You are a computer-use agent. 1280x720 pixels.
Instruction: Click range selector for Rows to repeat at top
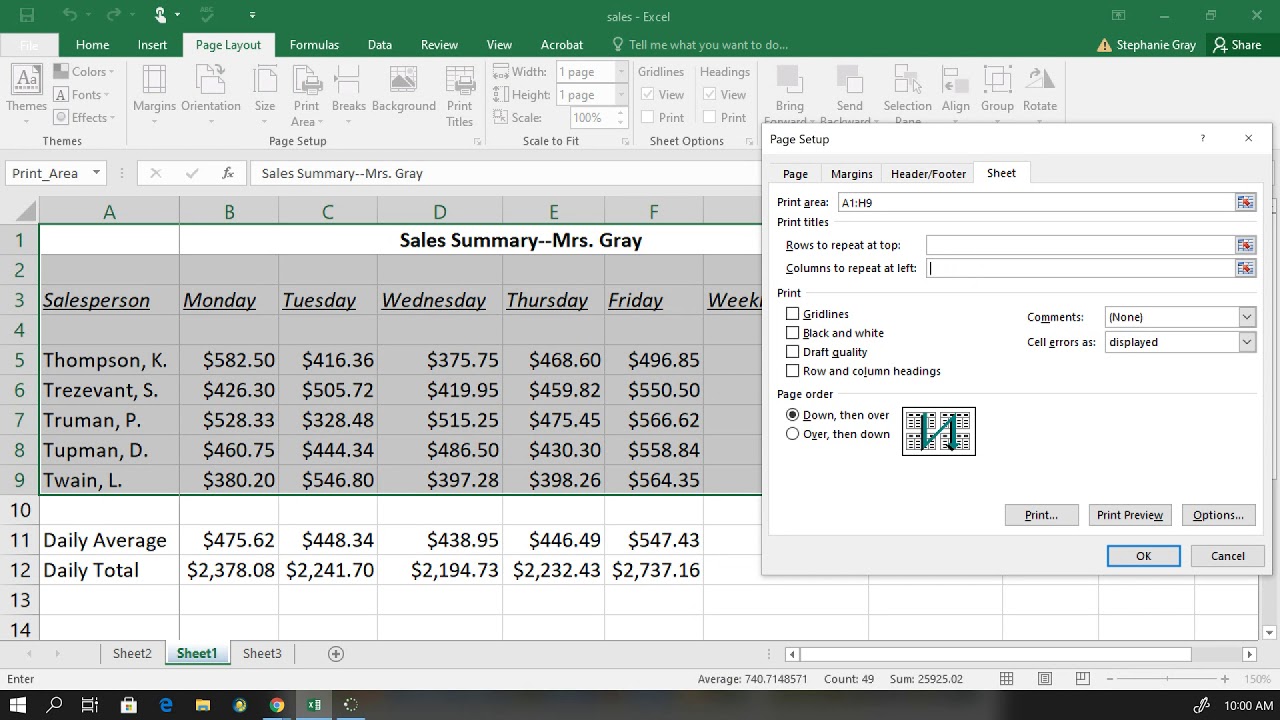[x=1245, y=245]
